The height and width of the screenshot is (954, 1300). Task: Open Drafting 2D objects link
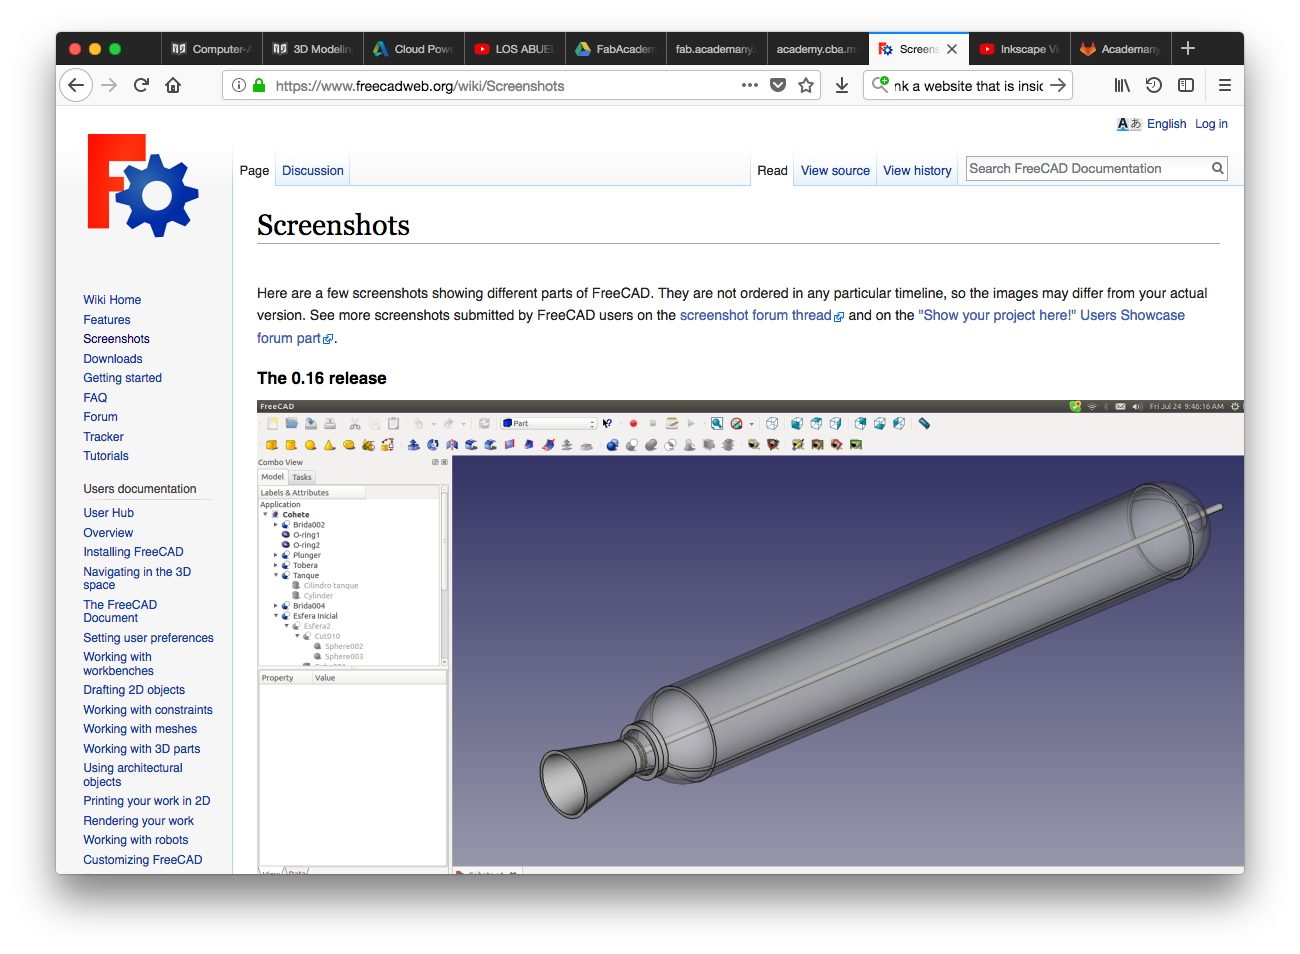134,690
